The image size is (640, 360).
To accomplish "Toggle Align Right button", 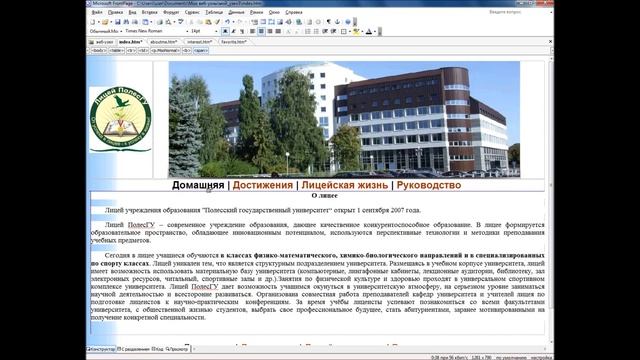I will point(270,31).
